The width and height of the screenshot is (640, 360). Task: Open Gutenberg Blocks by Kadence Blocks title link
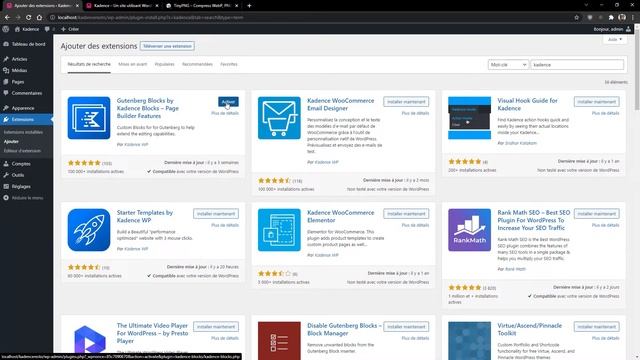pos(148,108)
